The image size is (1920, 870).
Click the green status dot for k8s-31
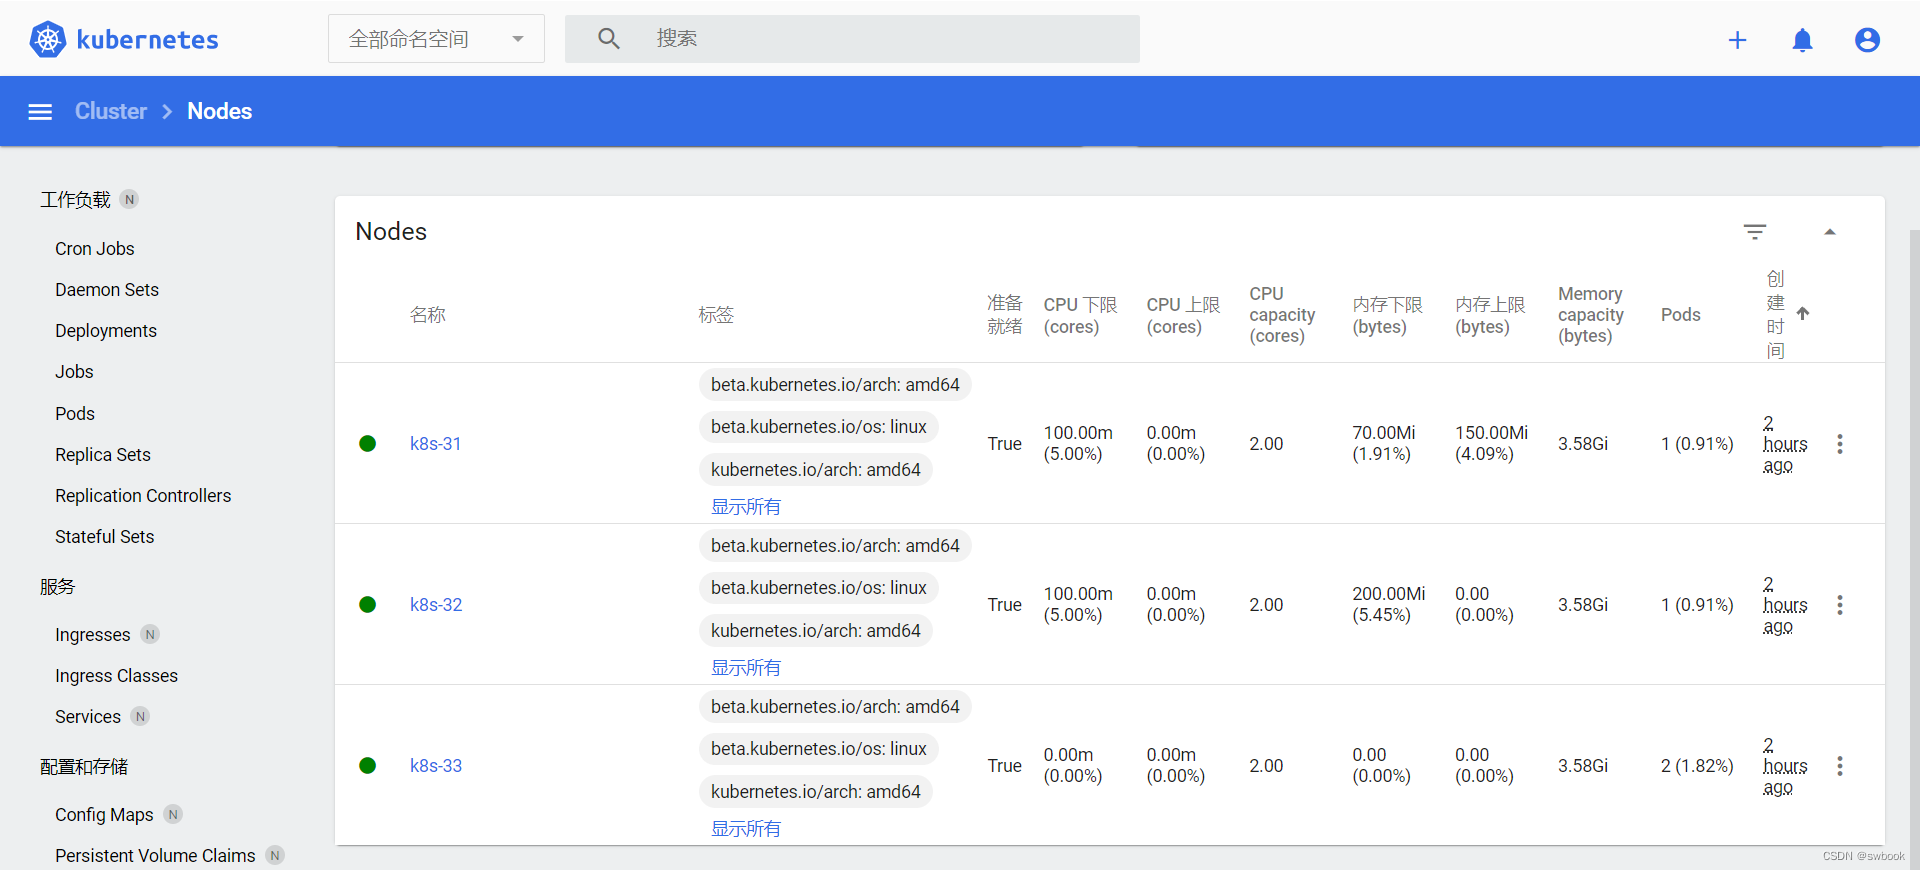(x=368, y=444)
